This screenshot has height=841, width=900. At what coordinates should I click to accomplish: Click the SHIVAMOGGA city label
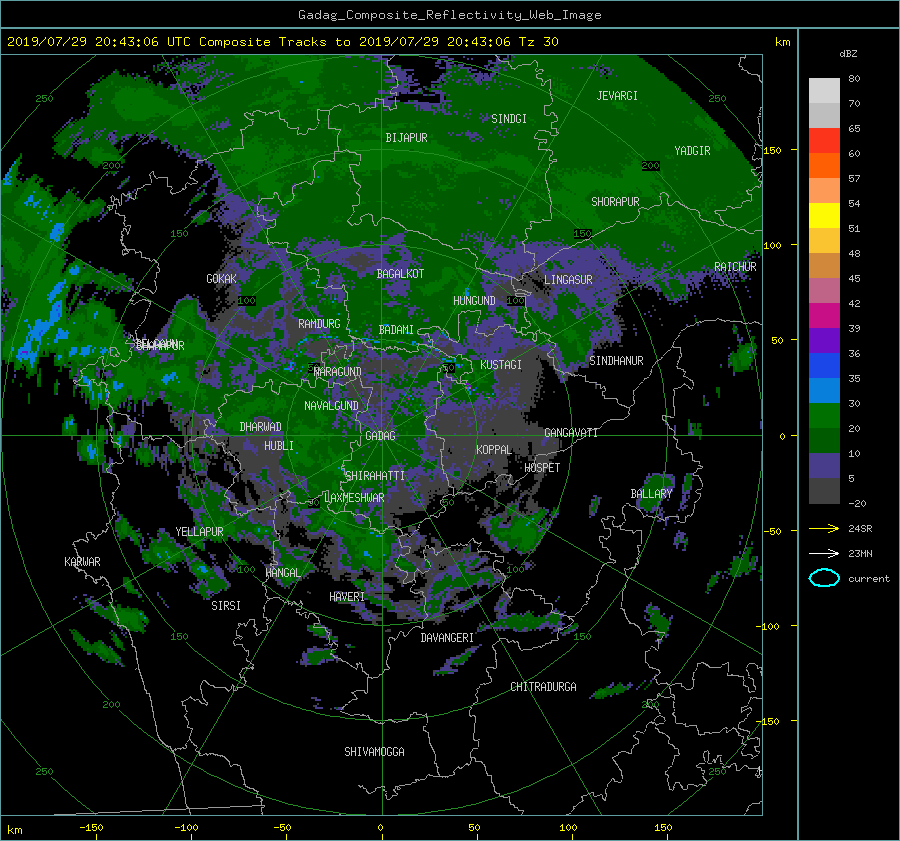(x=374, y=752)
